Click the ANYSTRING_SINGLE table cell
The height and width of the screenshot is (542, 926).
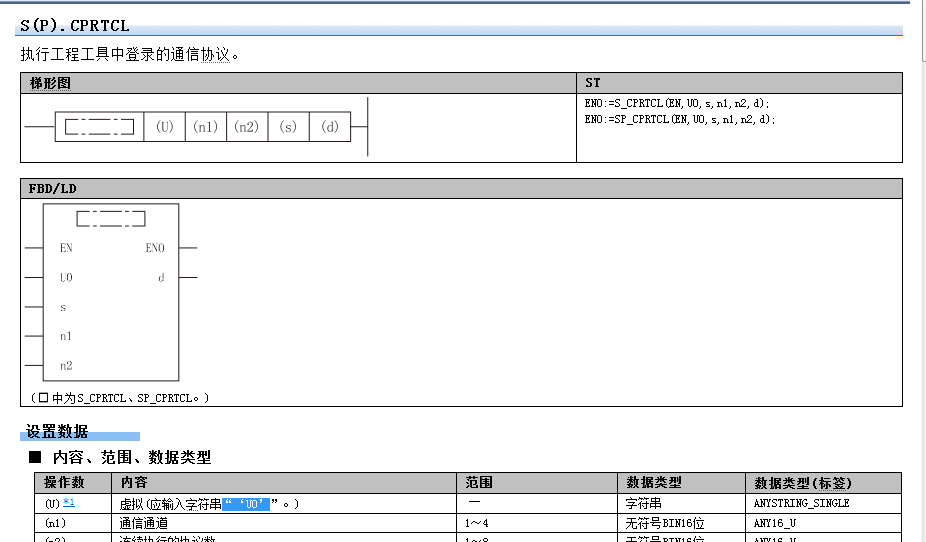click(801, 504)
